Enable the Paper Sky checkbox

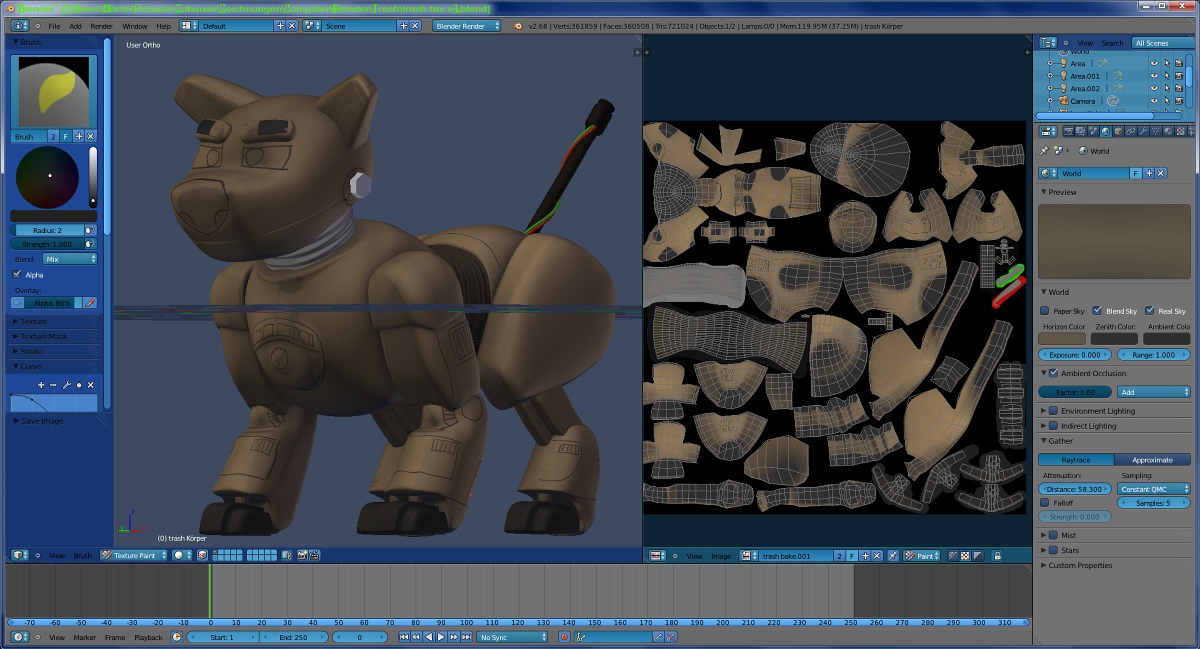point(1046,311)
